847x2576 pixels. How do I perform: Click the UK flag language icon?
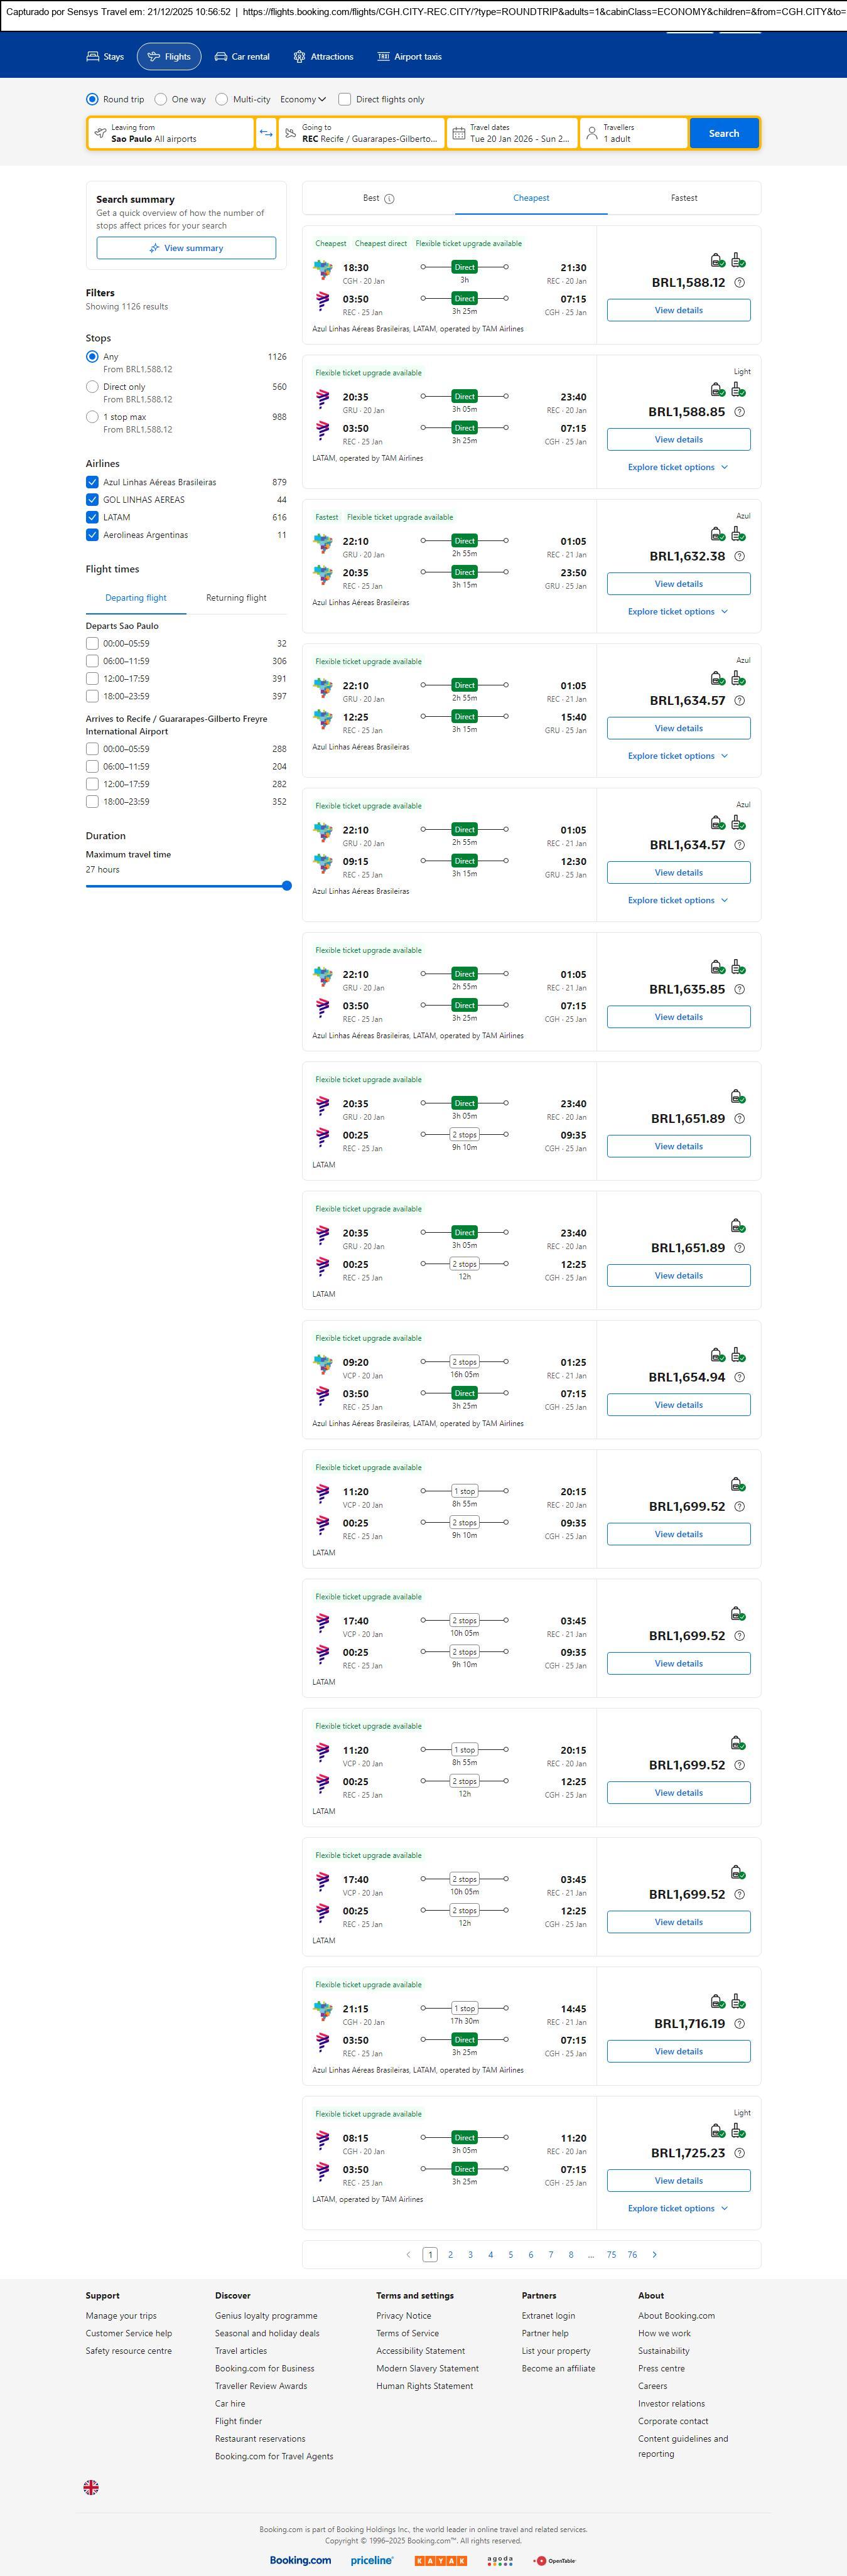91,2487
